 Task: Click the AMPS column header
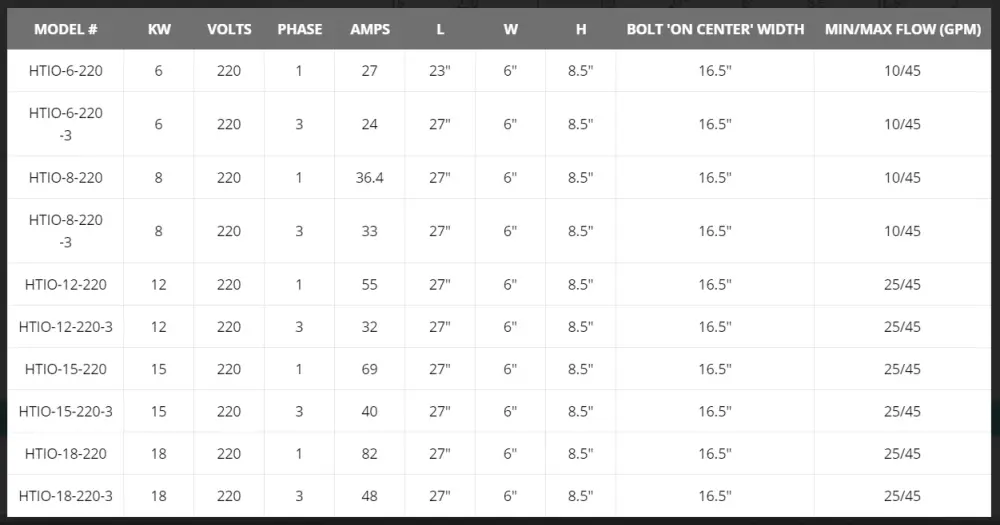click(x=370, y=29)
